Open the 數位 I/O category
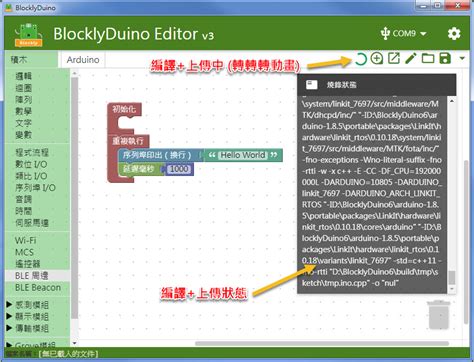 [31, 164]
